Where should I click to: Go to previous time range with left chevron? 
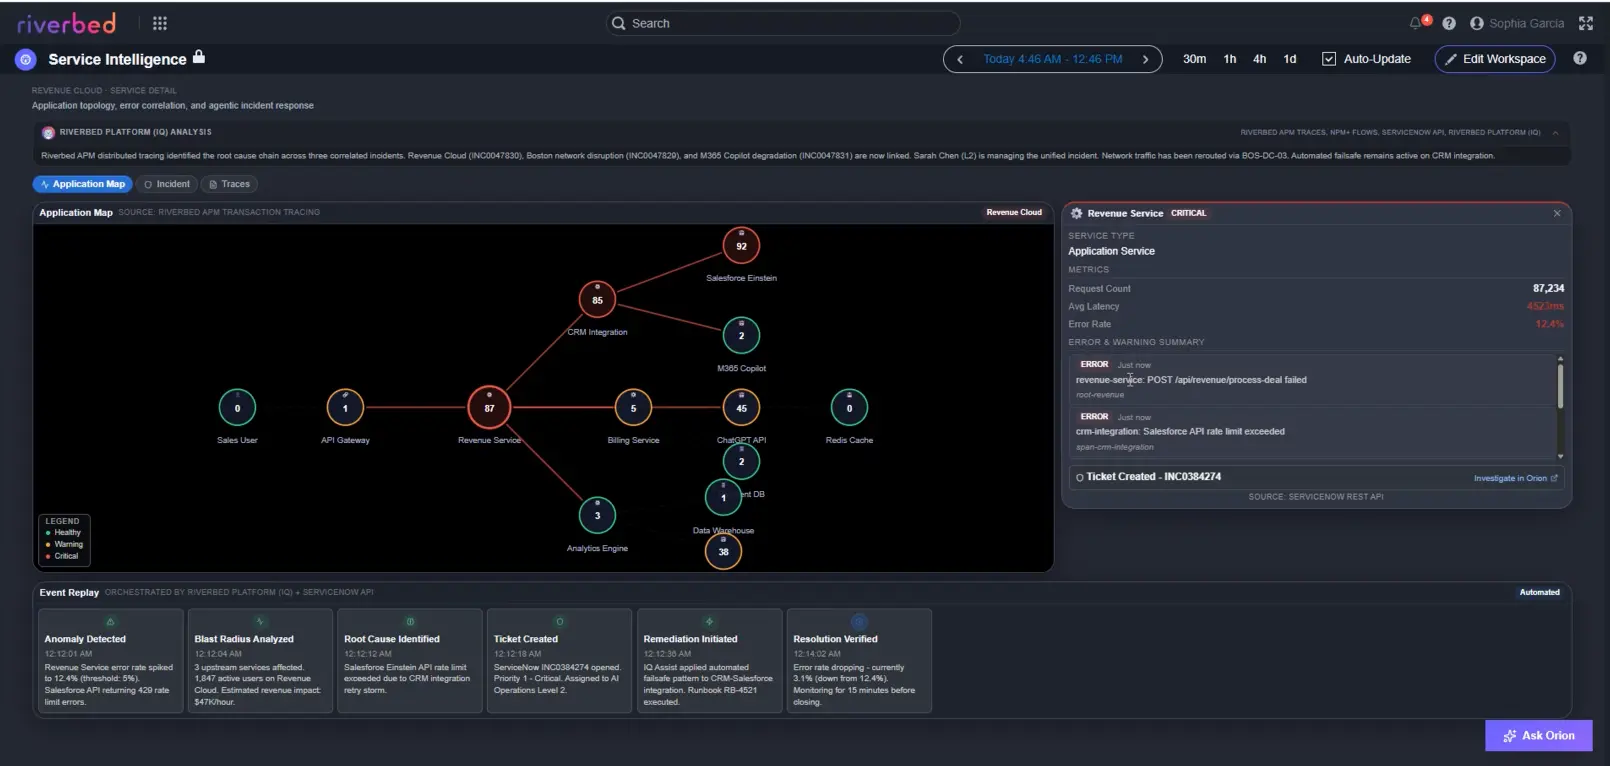pyautogui.click(x=960, y=59)
